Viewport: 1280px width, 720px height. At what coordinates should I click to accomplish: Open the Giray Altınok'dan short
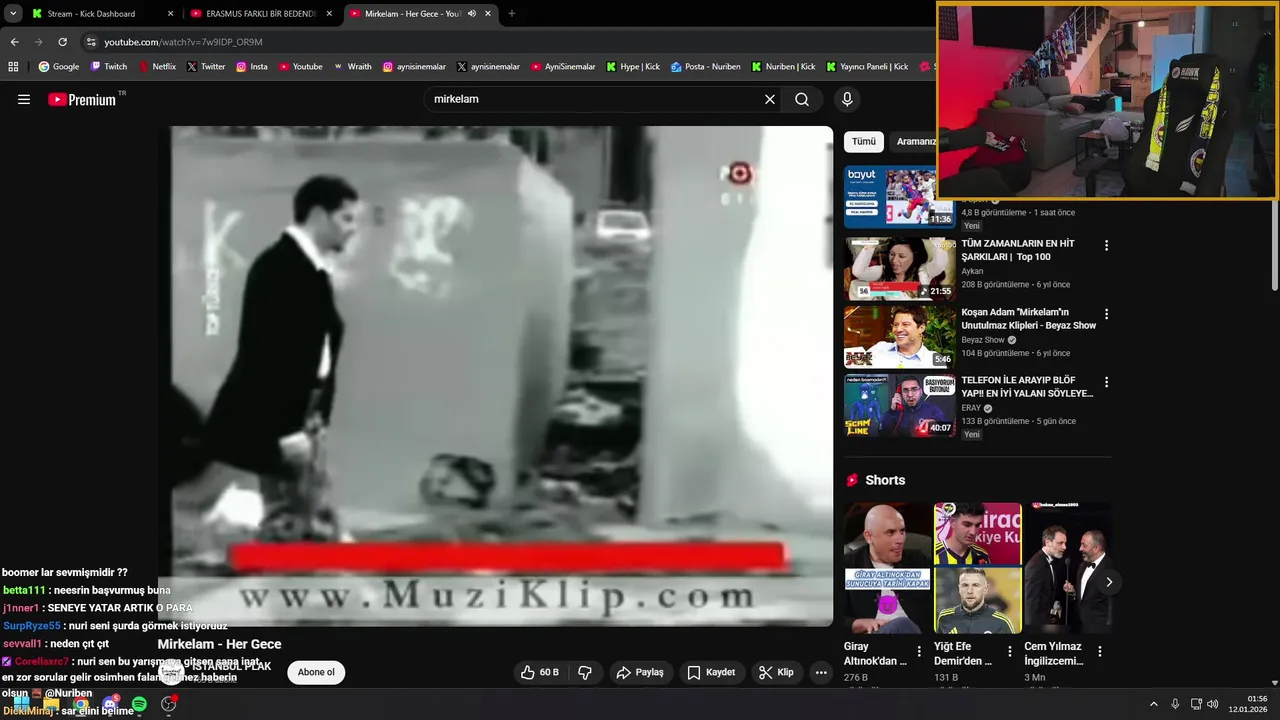coord(887,568)
